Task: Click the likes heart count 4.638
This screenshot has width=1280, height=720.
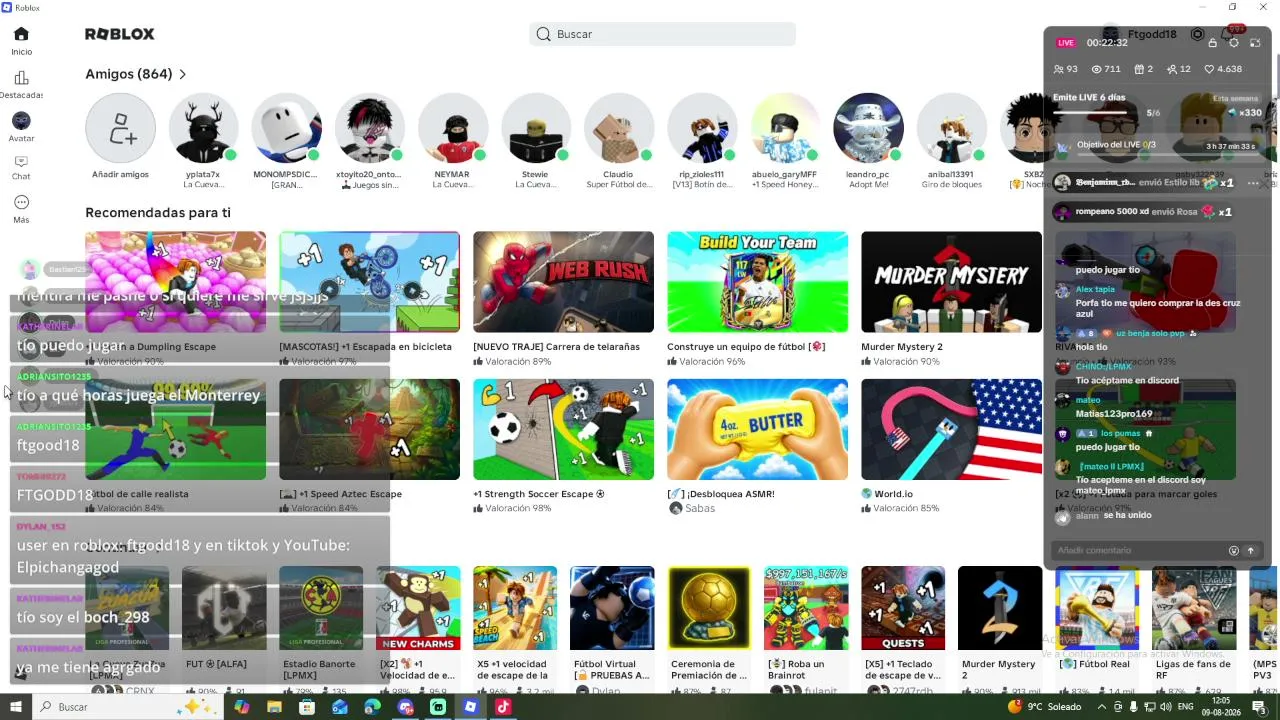Action: [x=1223, y=69]
